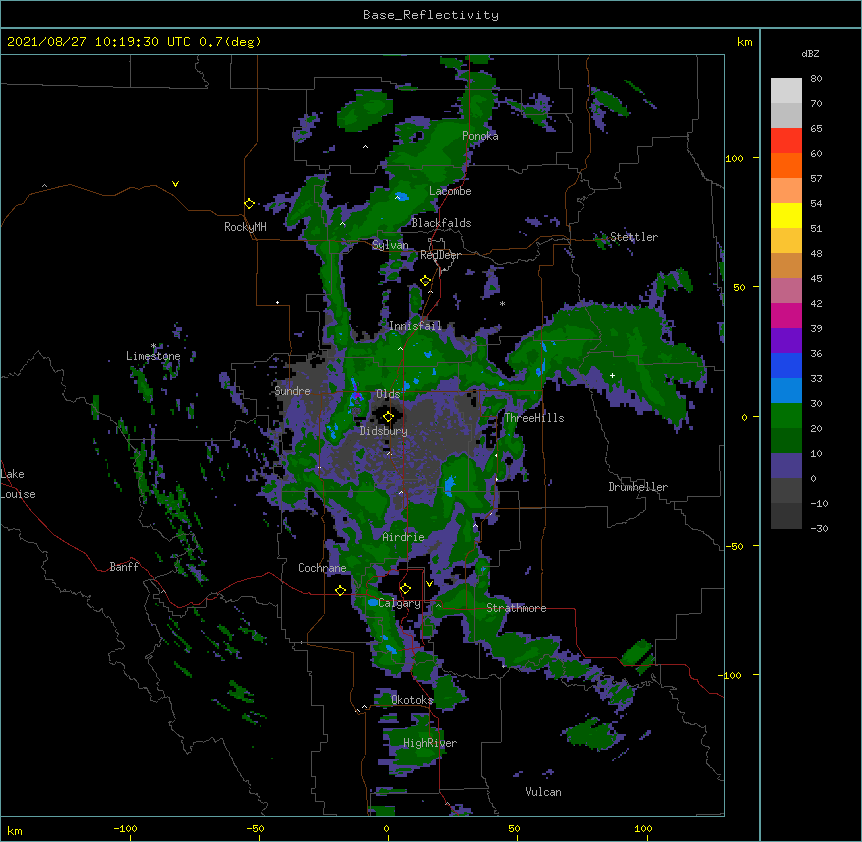
Task: Click the Strathmore label
Action: coord(516,608)
